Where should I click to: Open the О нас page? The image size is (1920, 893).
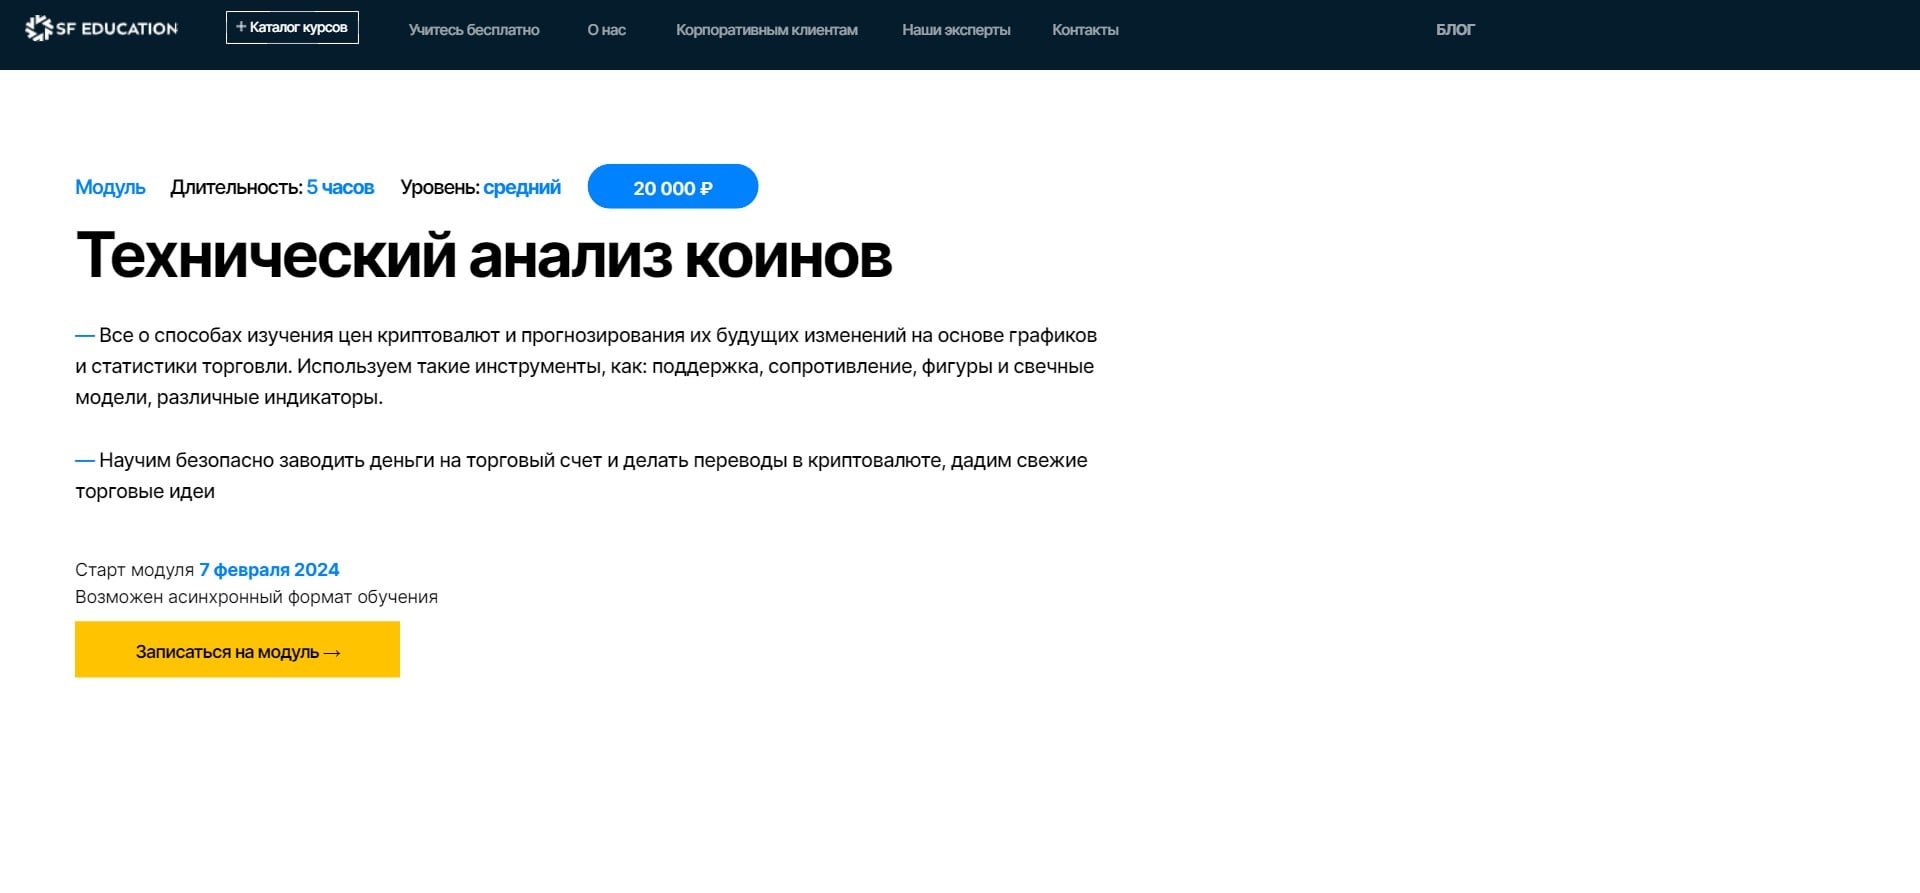606,30
